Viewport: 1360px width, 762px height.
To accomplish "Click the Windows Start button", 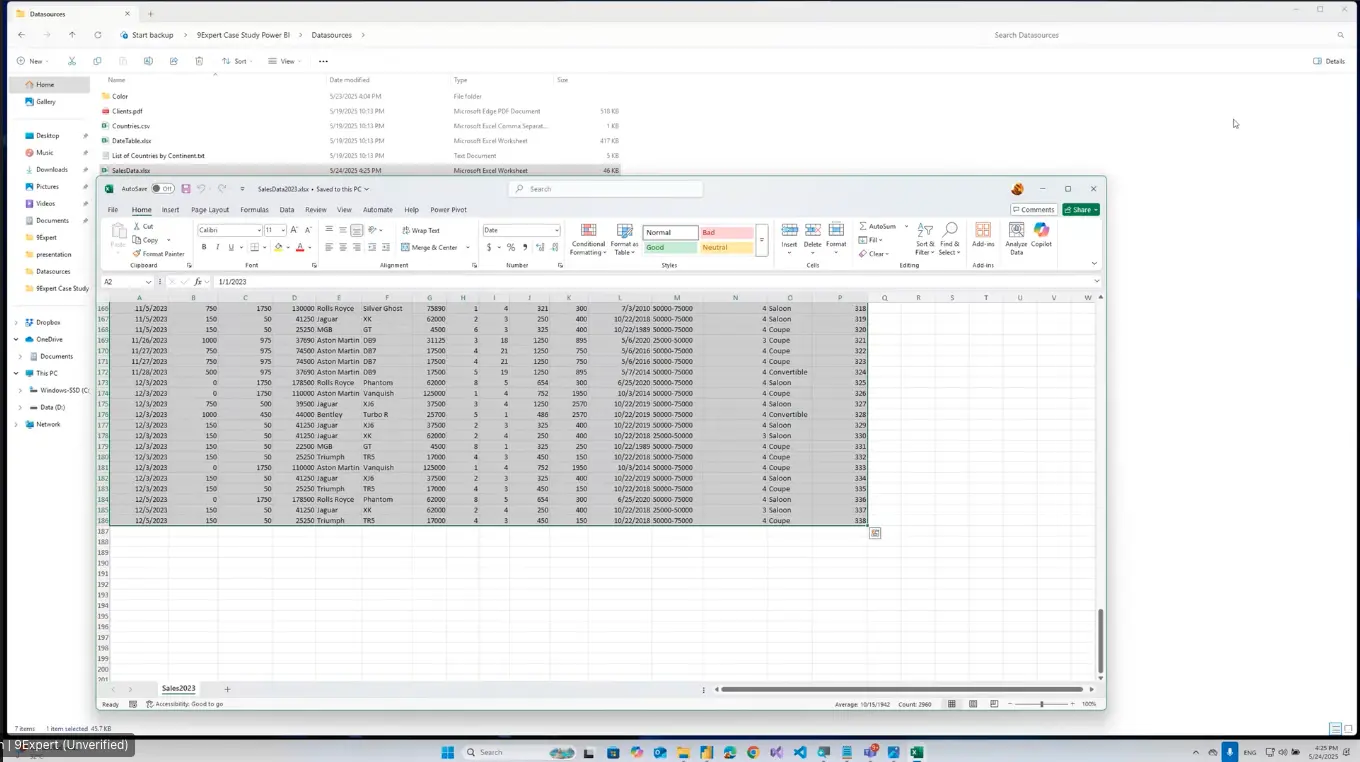I will click(447, 752).
